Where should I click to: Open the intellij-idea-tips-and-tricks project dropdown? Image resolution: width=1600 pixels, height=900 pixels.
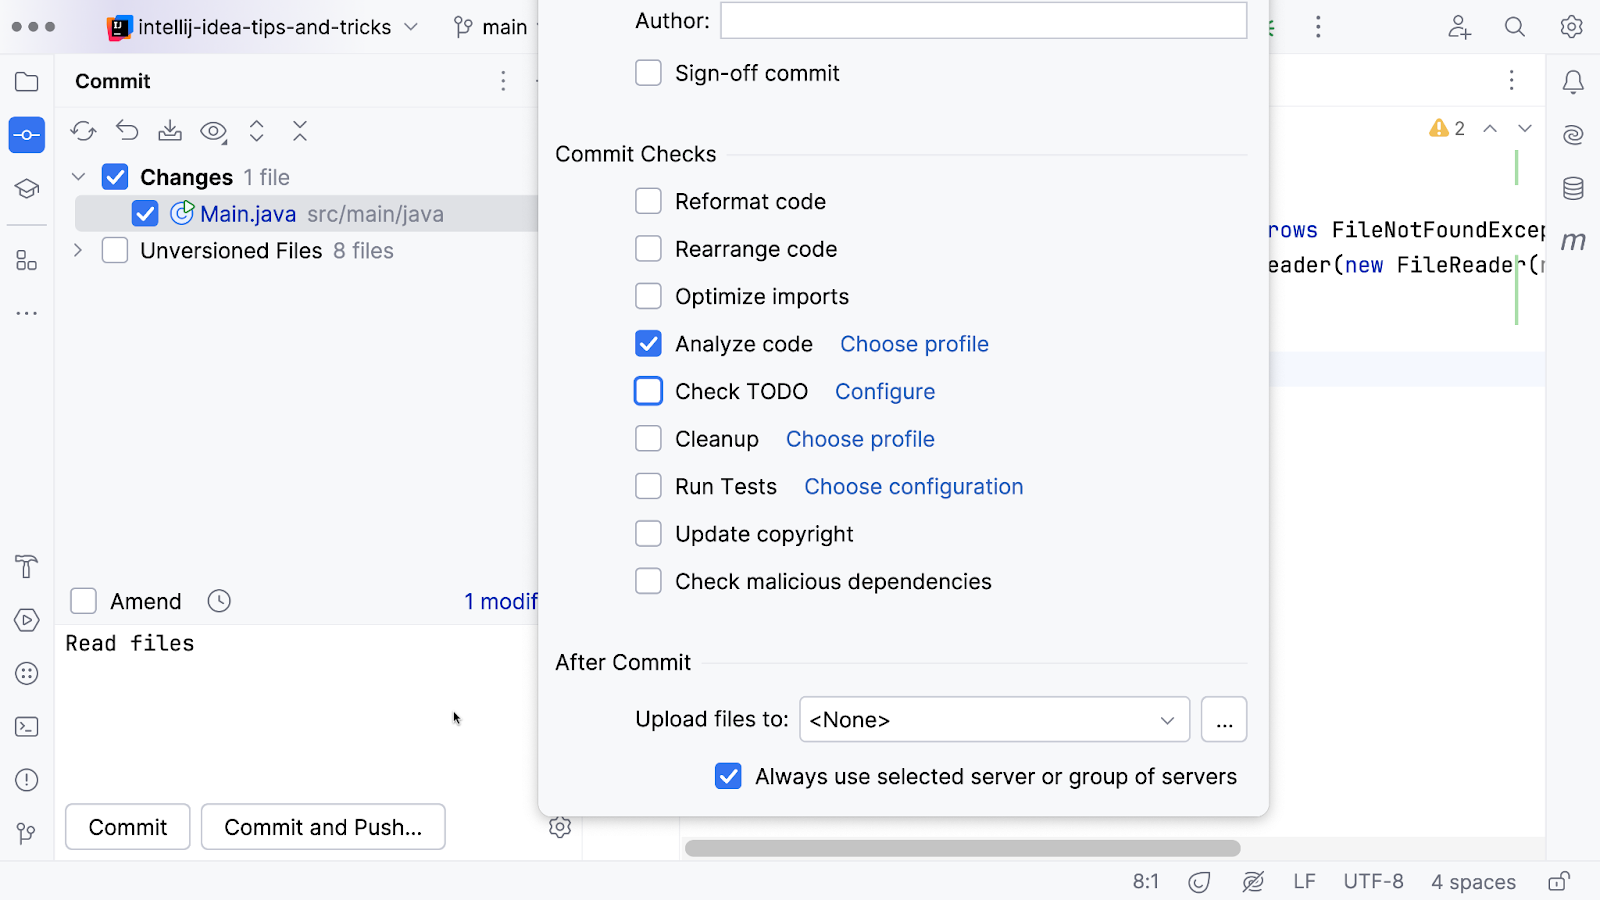pyautogui.click(x=264, y=27)
